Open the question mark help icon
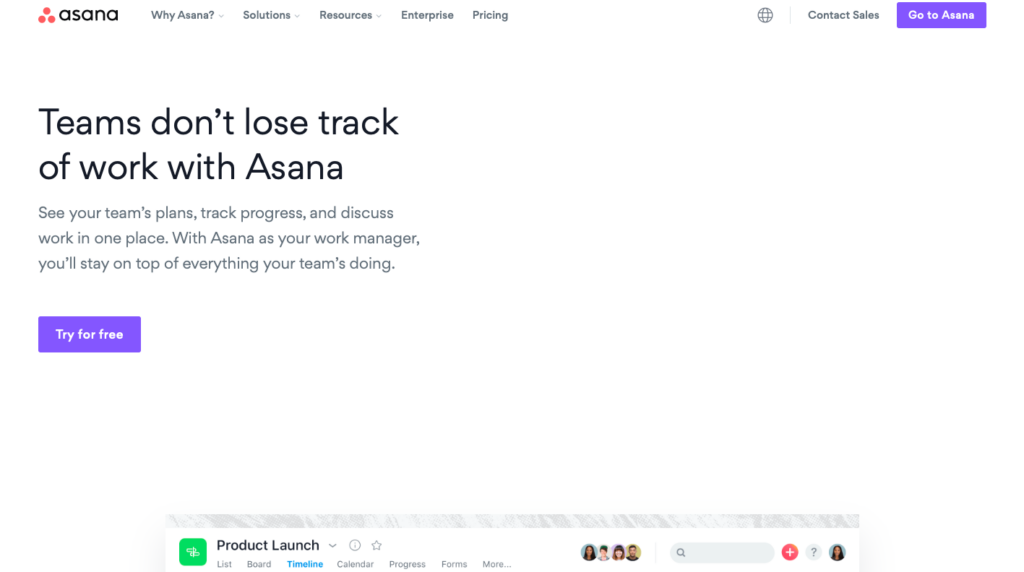Screen dimensions: 1024x572 tap(813, 552)
